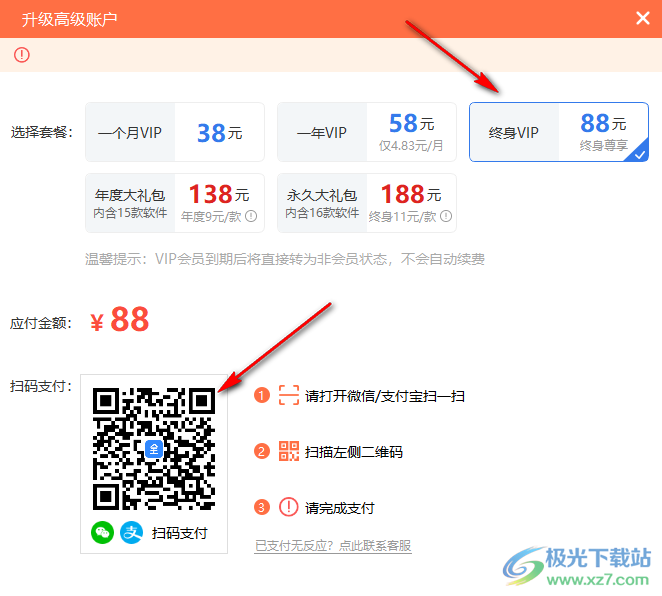Screen dimensions: 662x596
Task: Click the scan frame icon in step 1
Action: click(289, 396)
